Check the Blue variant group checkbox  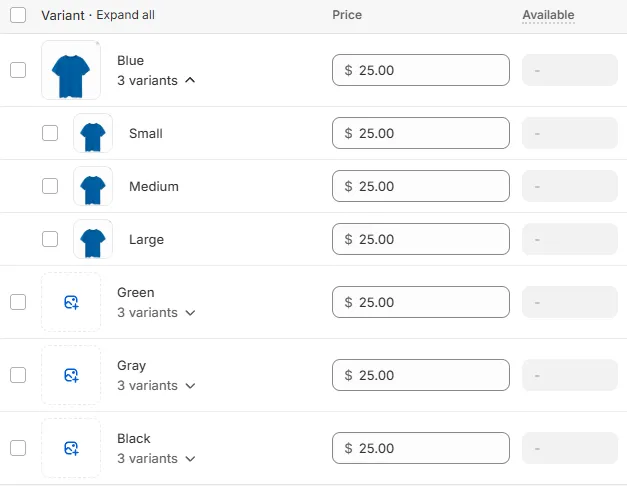(18, 70)
